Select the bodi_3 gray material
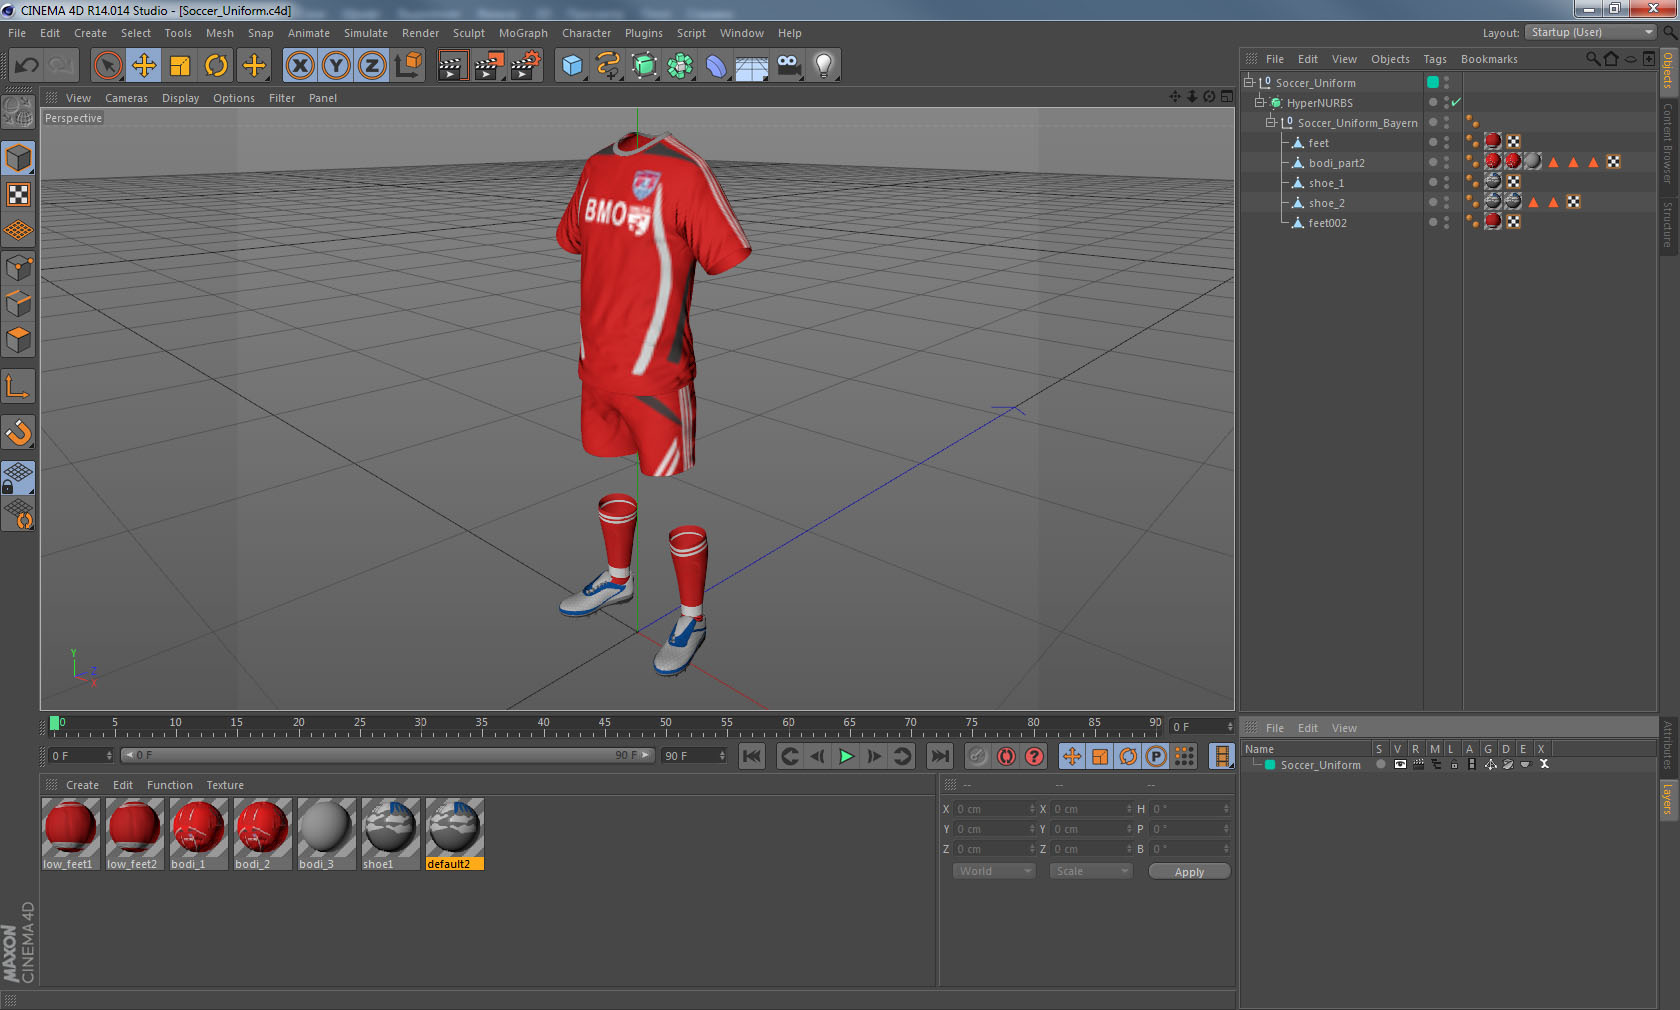The height and width of the screenshot is (1010, 1680). tap(326, 833)
